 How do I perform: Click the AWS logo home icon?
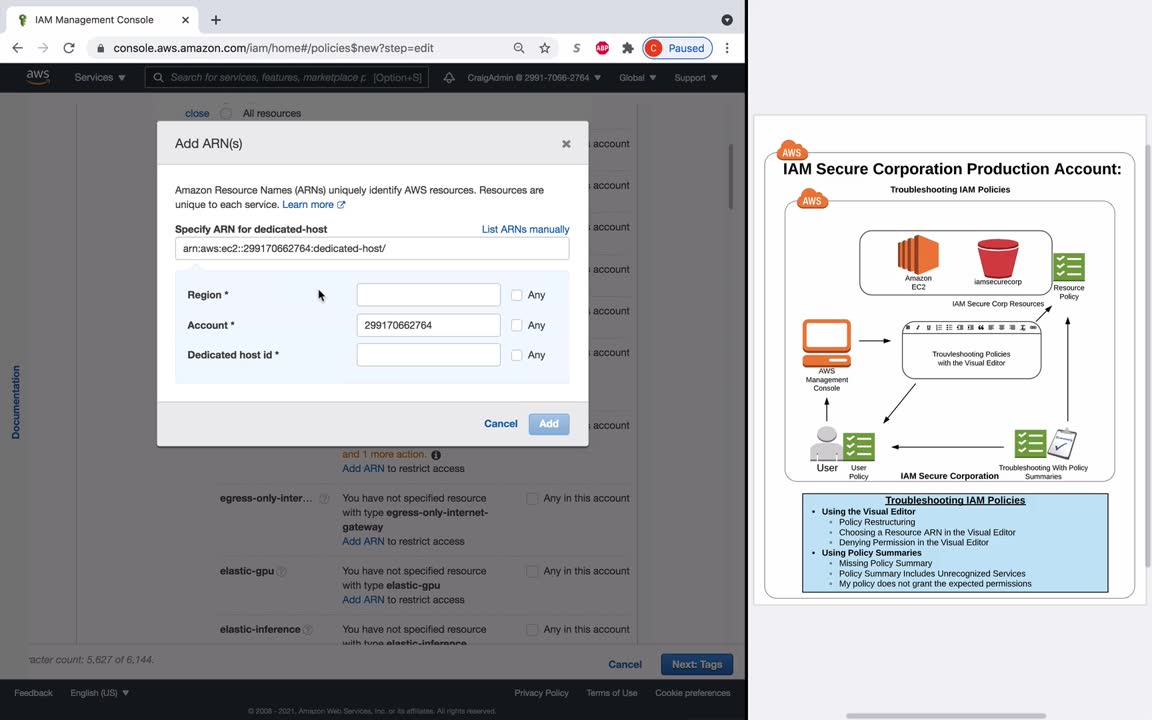tap(37, 77)
